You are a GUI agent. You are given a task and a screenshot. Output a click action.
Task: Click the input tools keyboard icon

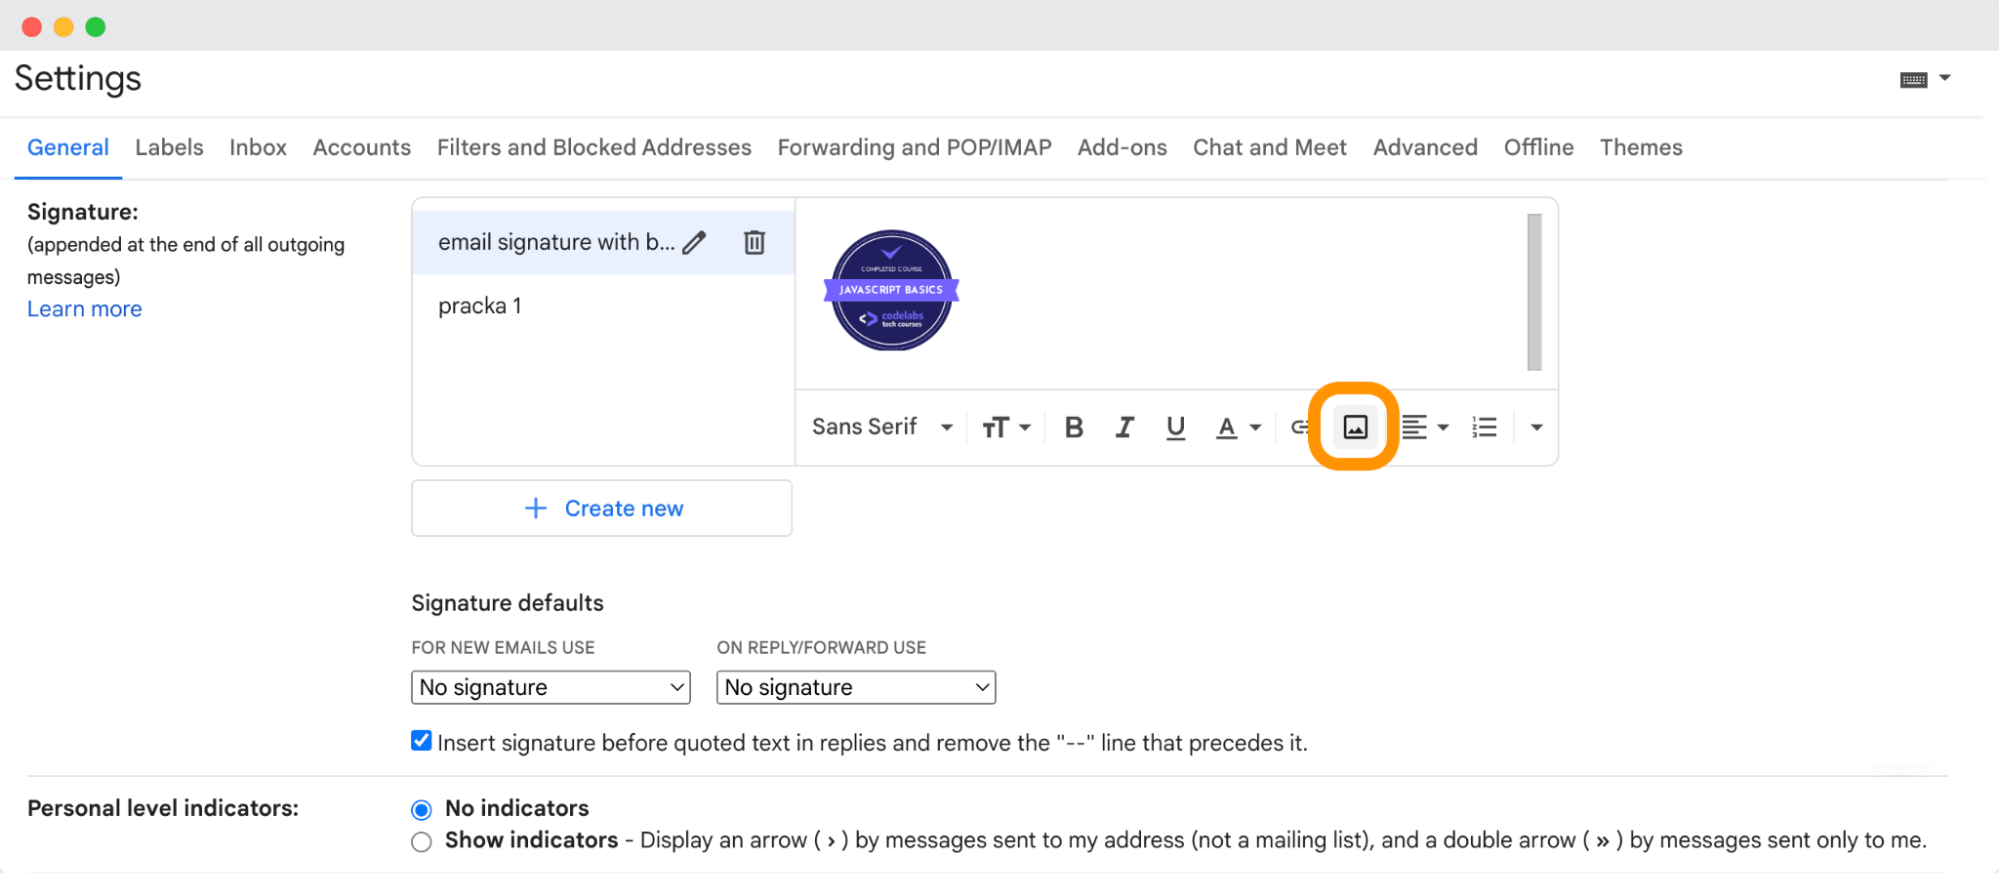click(x=1914, y=80)
